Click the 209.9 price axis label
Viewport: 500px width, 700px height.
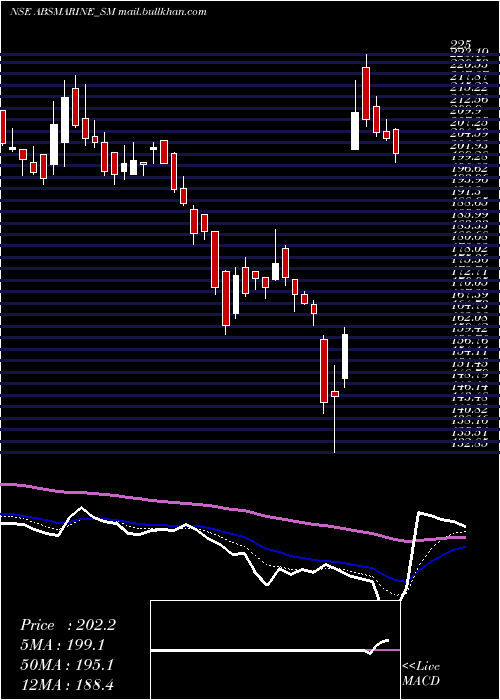(466, 111)
